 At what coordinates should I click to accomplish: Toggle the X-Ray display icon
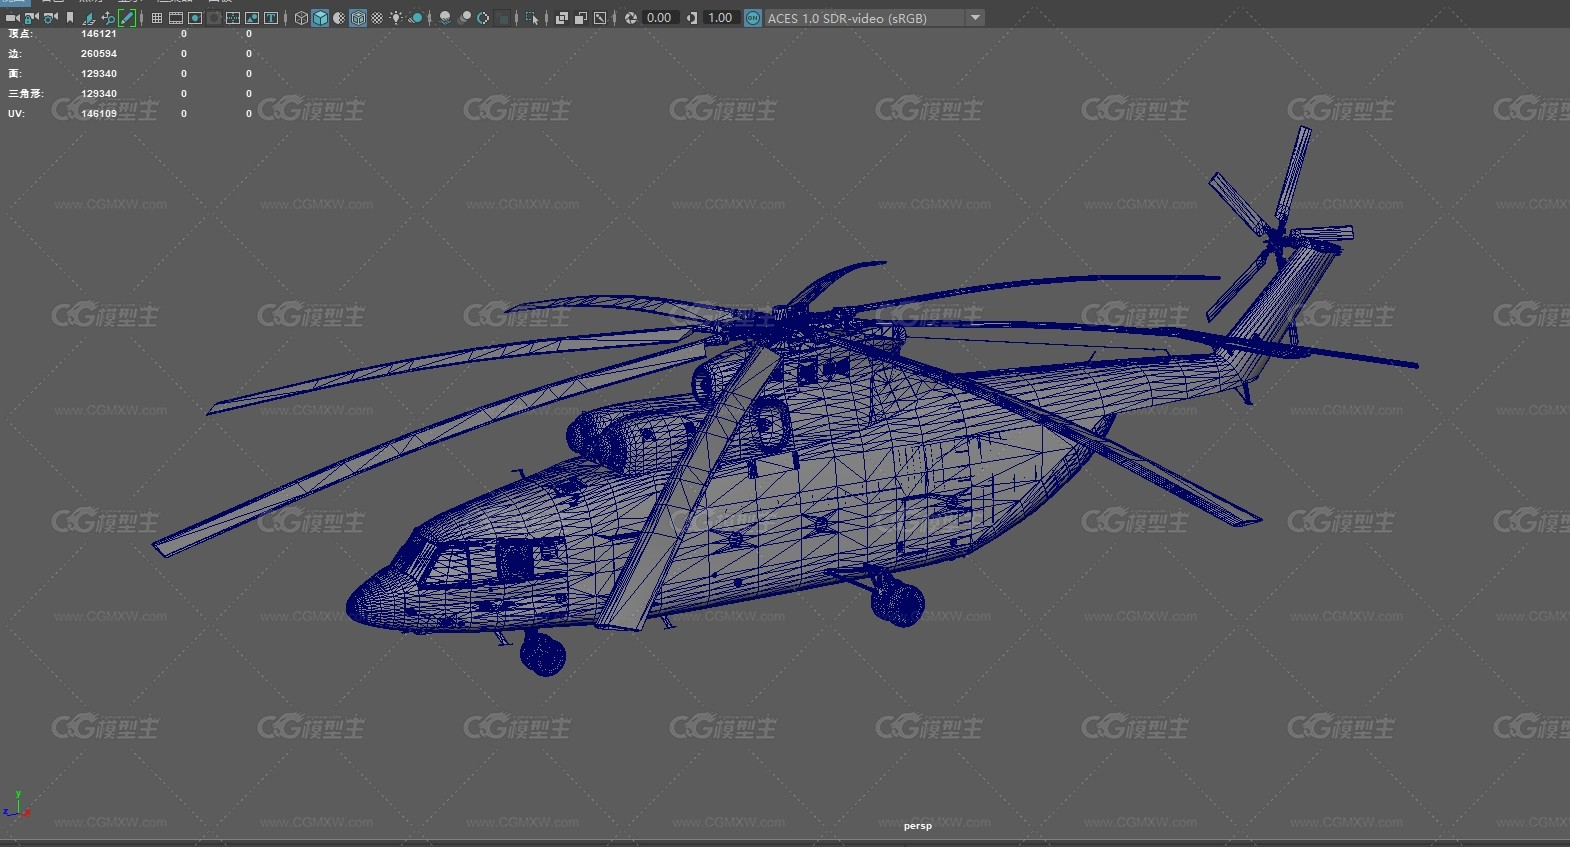pyautogui.click(x=562, y=18)
